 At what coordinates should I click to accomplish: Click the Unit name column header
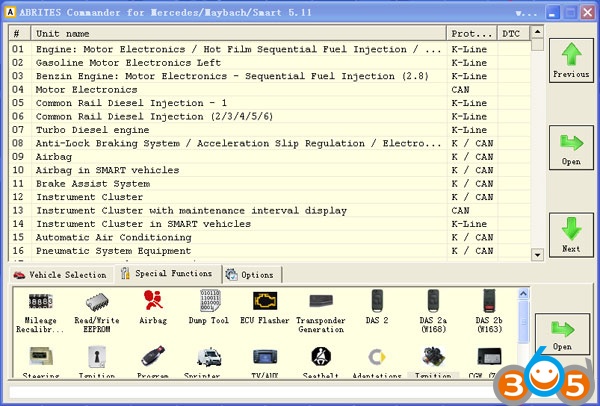click(238, 34)
